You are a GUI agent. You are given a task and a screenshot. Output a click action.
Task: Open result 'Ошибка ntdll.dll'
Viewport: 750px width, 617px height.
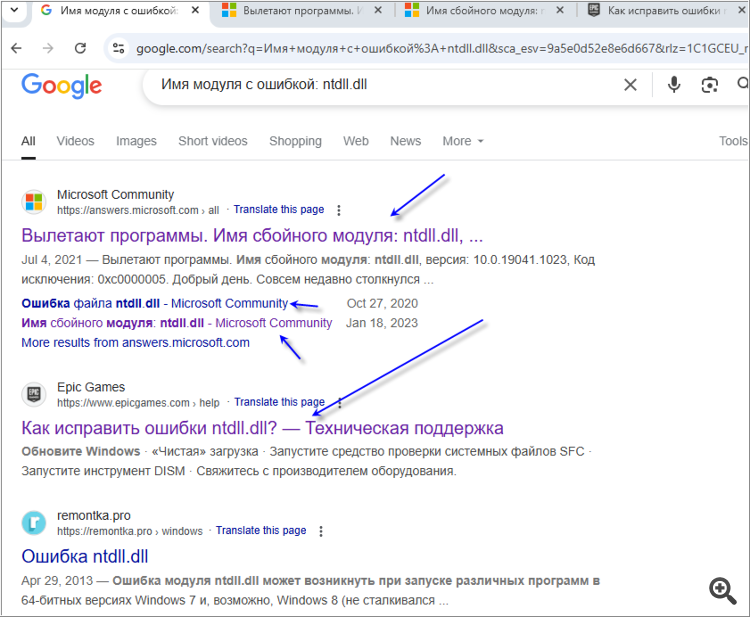pos(85,556)
